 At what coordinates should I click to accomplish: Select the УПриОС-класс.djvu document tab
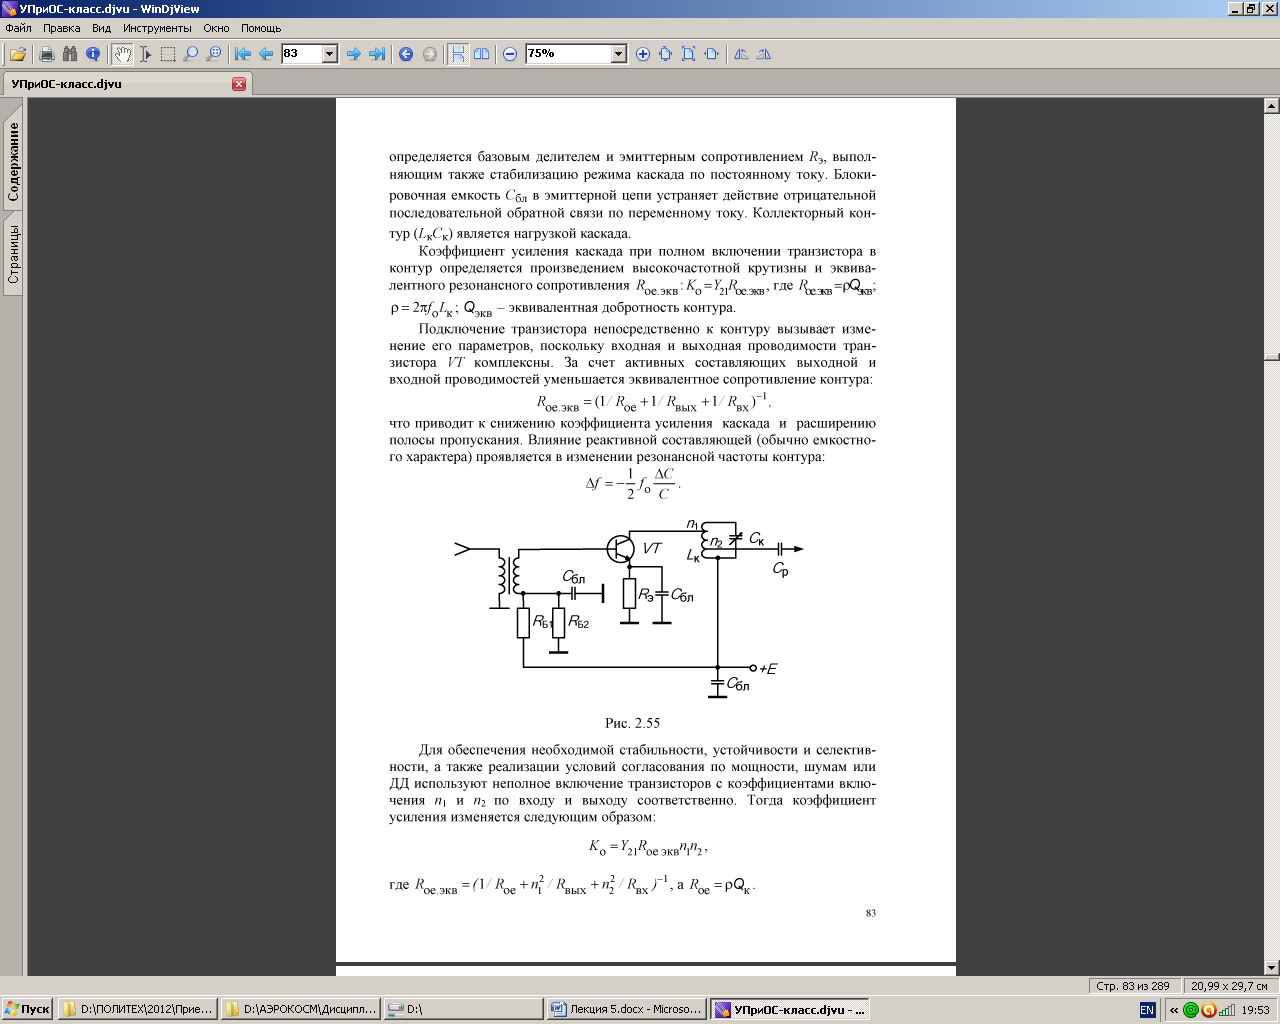point(126,84)
